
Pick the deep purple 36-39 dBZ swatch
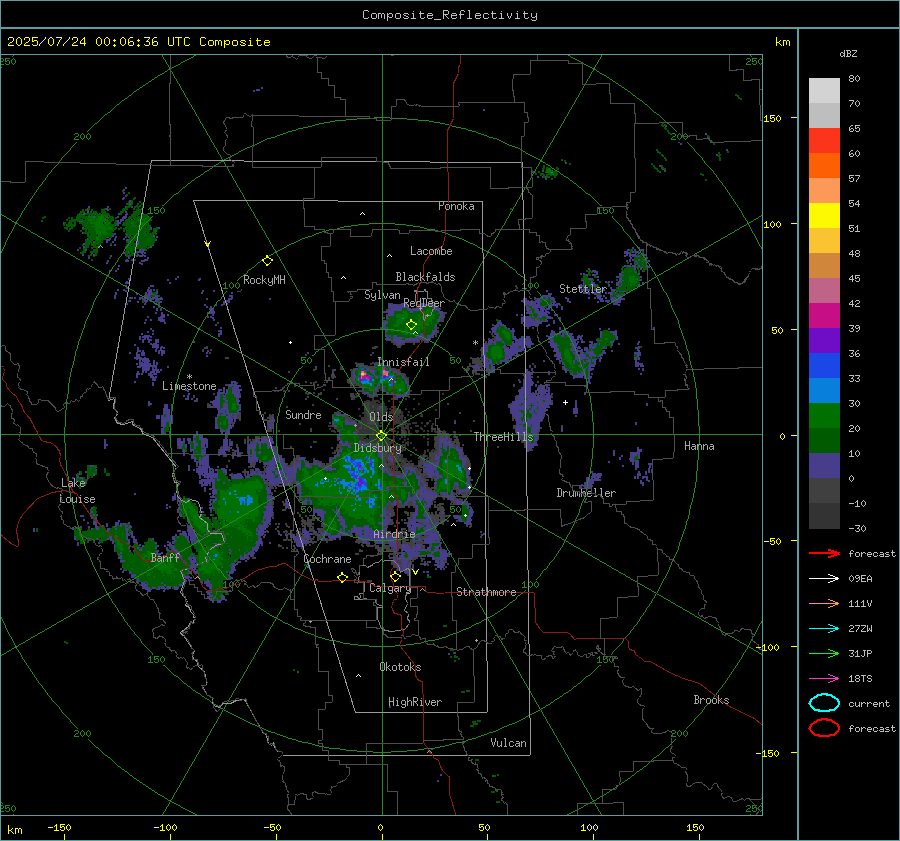(x=824, y=341)
